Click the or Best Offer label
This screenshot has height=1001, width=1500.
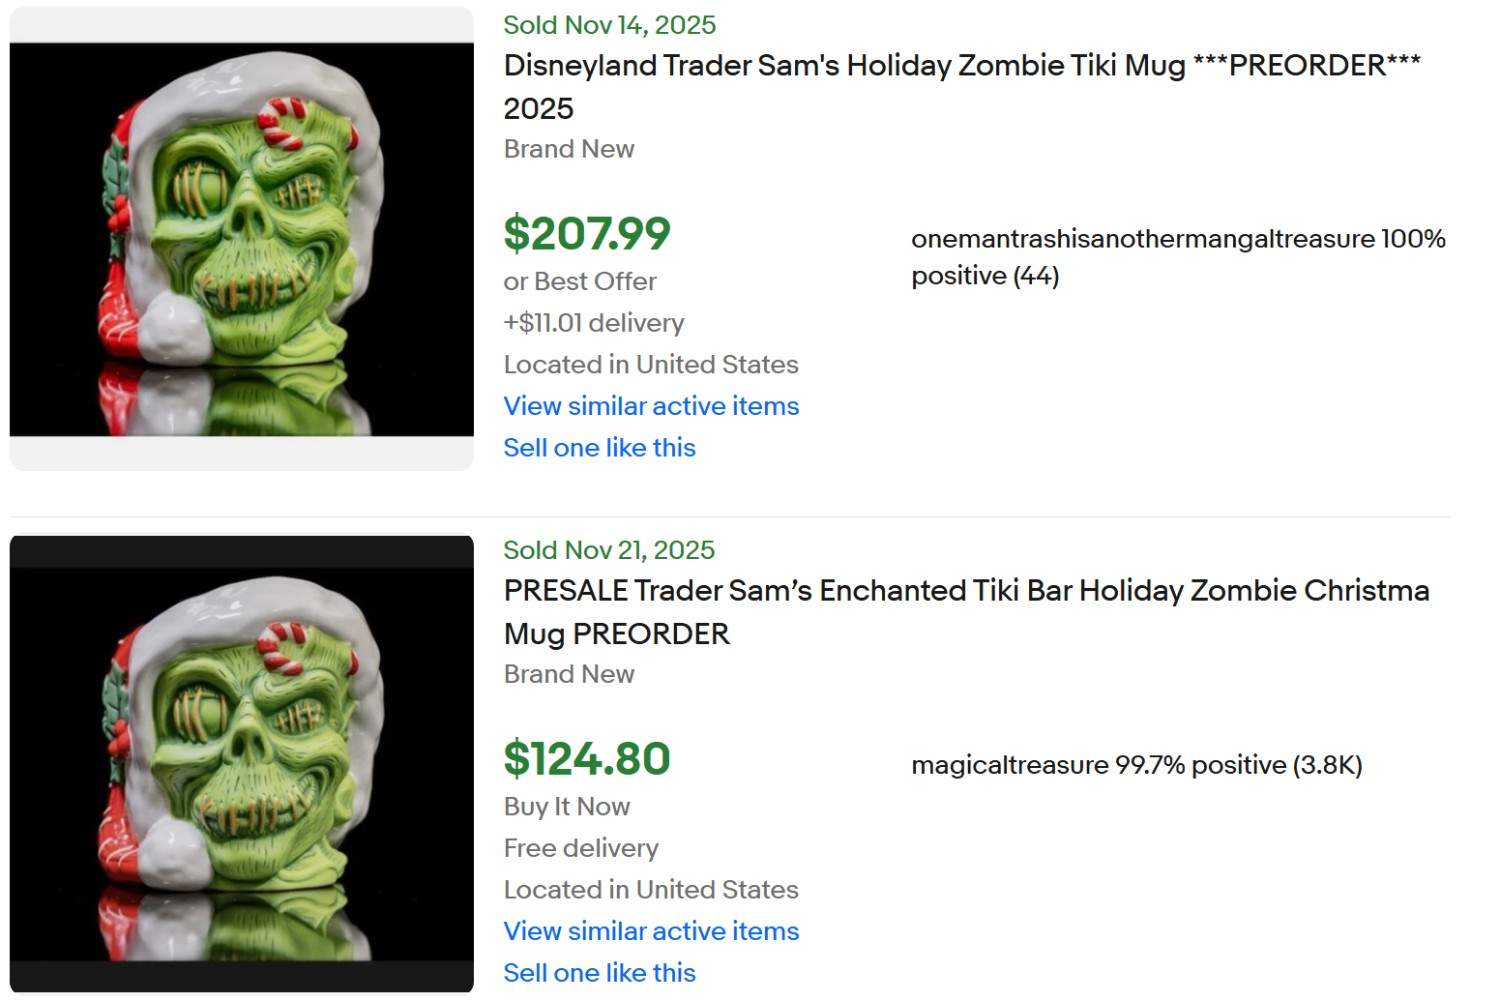(x=579, y=281)
